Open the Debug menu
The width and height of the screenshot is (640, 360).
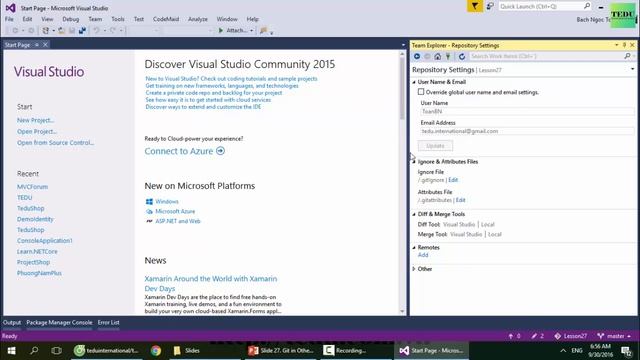tap(71, 19)
